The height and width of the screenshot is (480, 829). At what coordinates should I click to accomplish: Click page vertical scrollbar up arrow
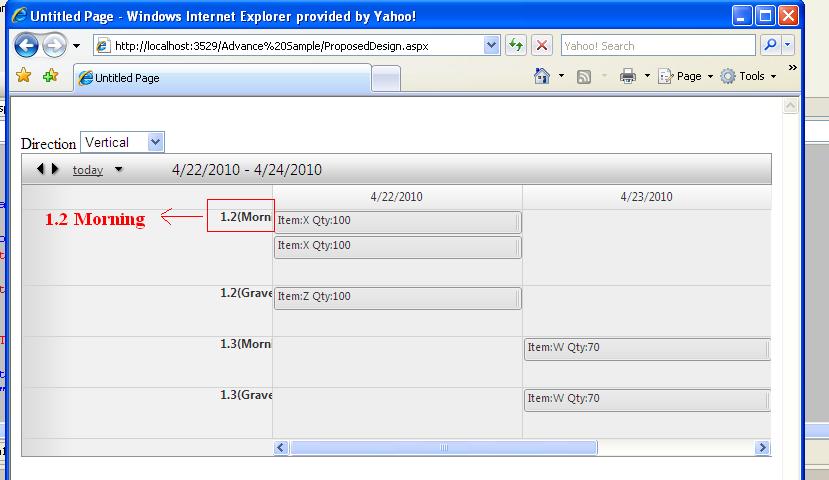click(790, 106)
